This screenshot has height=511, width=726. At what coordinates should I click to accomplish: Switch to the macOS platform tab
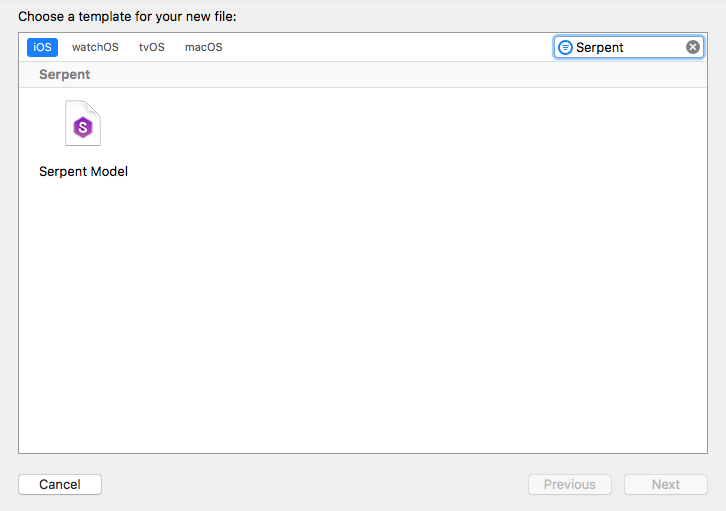click(204, 47)
